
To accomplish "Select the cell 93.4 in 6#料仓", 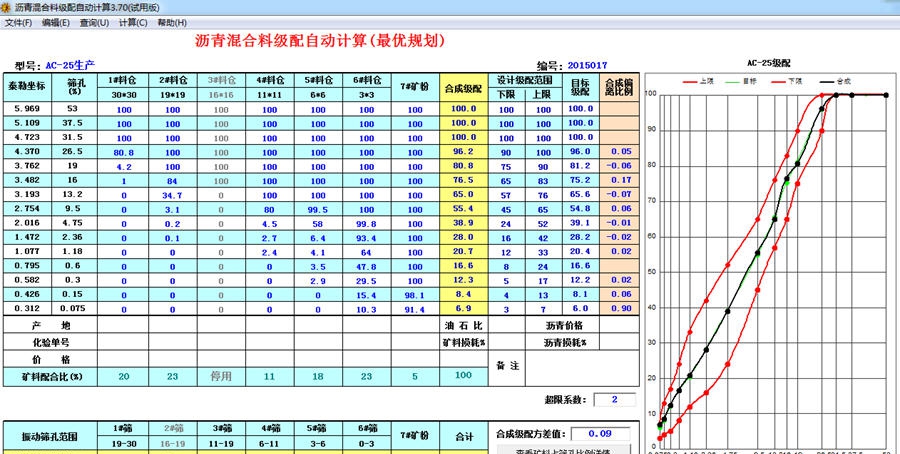I will 367,238.
